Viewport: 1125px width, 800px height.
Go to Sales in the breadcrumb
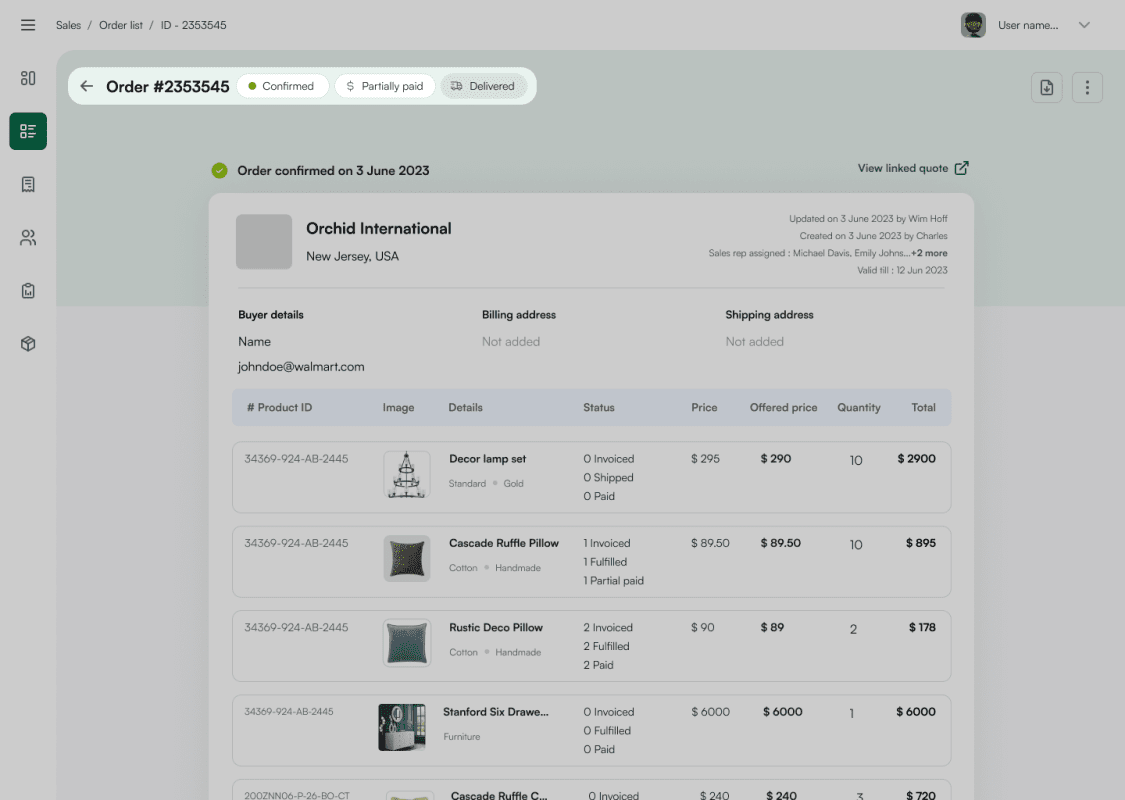click(x=68, y=25)
